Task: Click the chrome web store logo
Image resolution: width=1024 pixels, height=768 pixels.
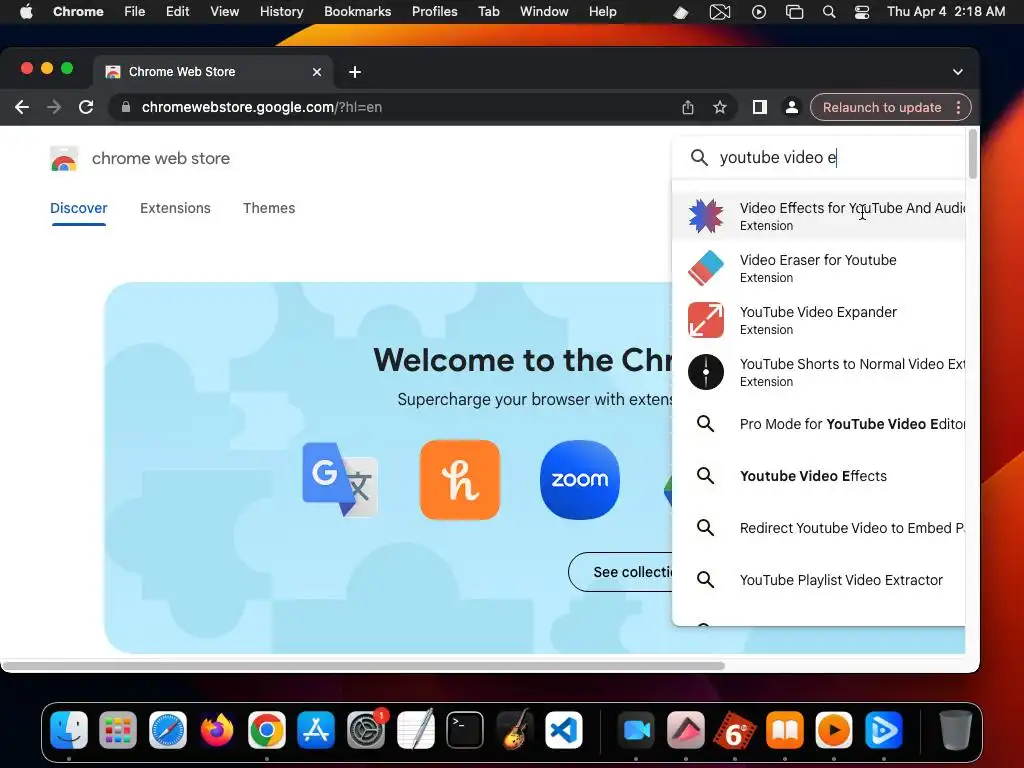Action: click(x=64, y=158)
